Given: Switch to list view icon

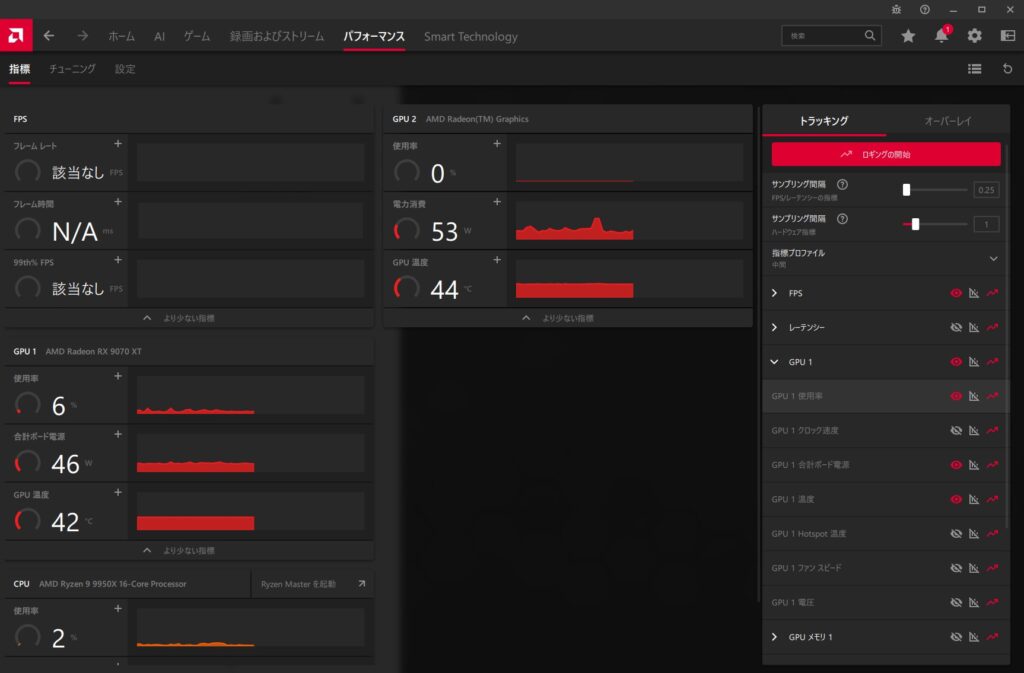Looking at the screenshot, I should [974, 69].
